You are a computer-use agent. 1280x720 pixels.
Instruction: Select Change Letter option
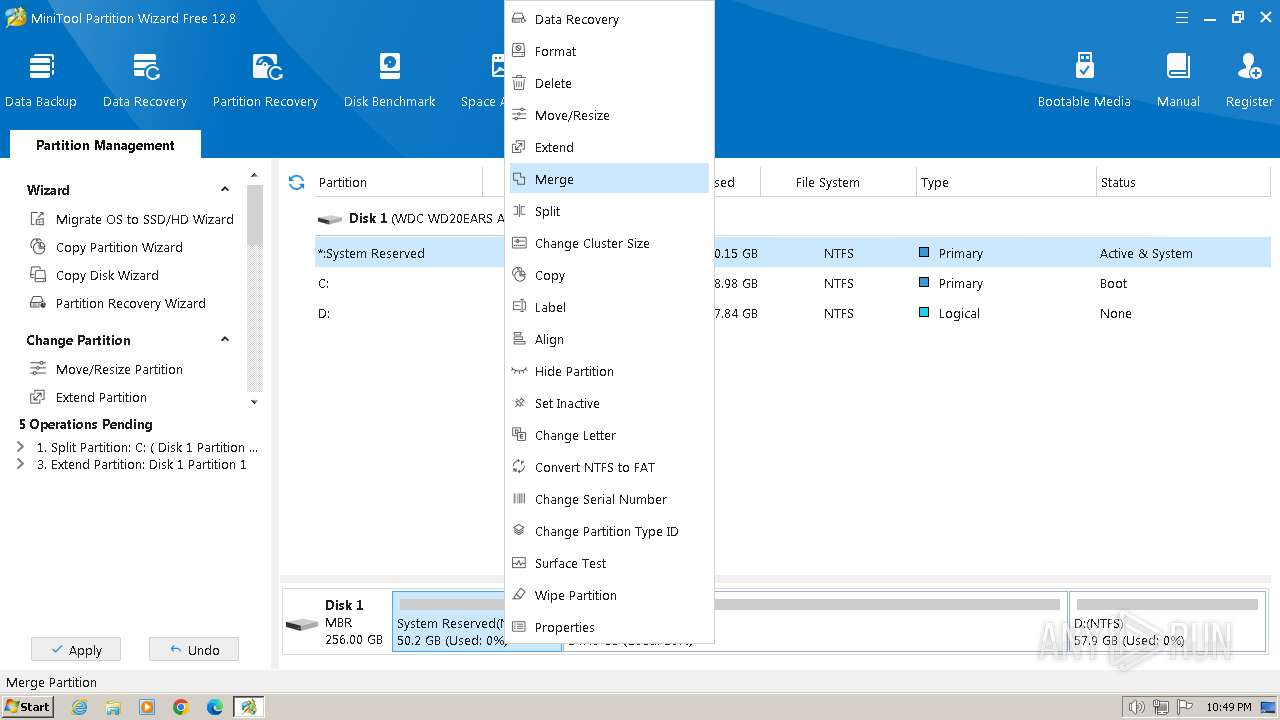609,435
